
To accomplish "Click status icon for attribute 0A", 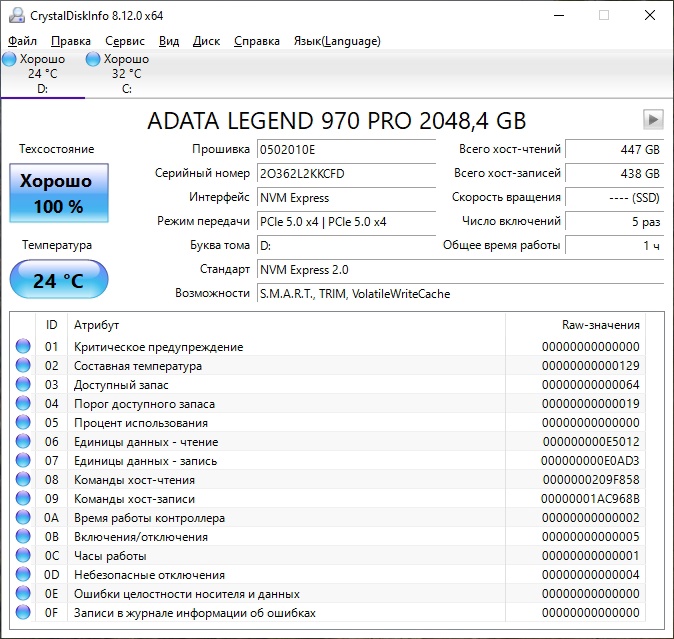I will pyautogui.click(x=23, y=517).
